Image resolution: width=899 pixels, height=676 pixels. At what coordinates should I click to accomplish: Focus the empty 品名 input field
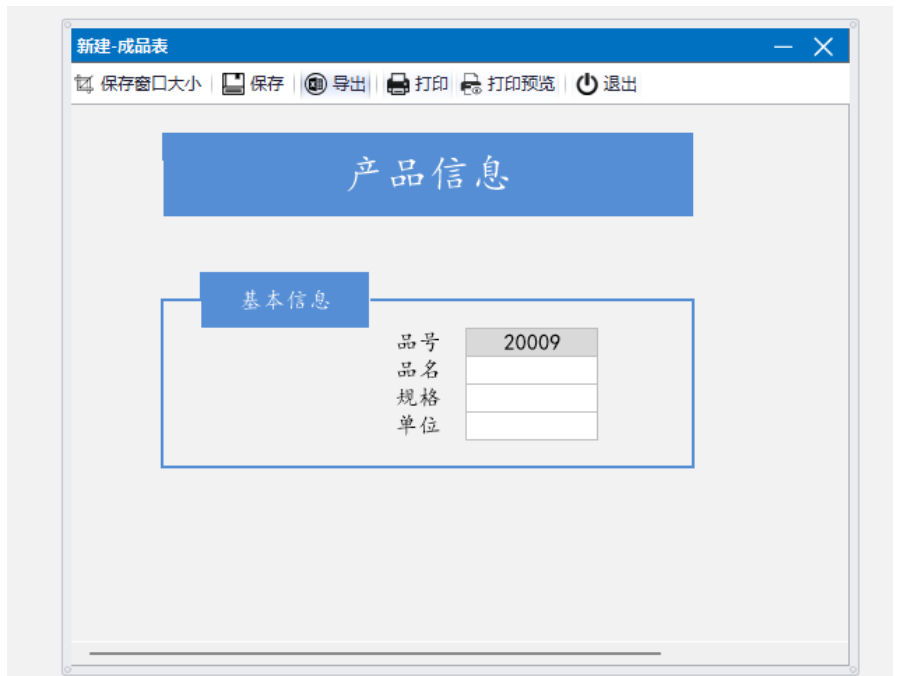pyautogui.click(x=531, y=370)
